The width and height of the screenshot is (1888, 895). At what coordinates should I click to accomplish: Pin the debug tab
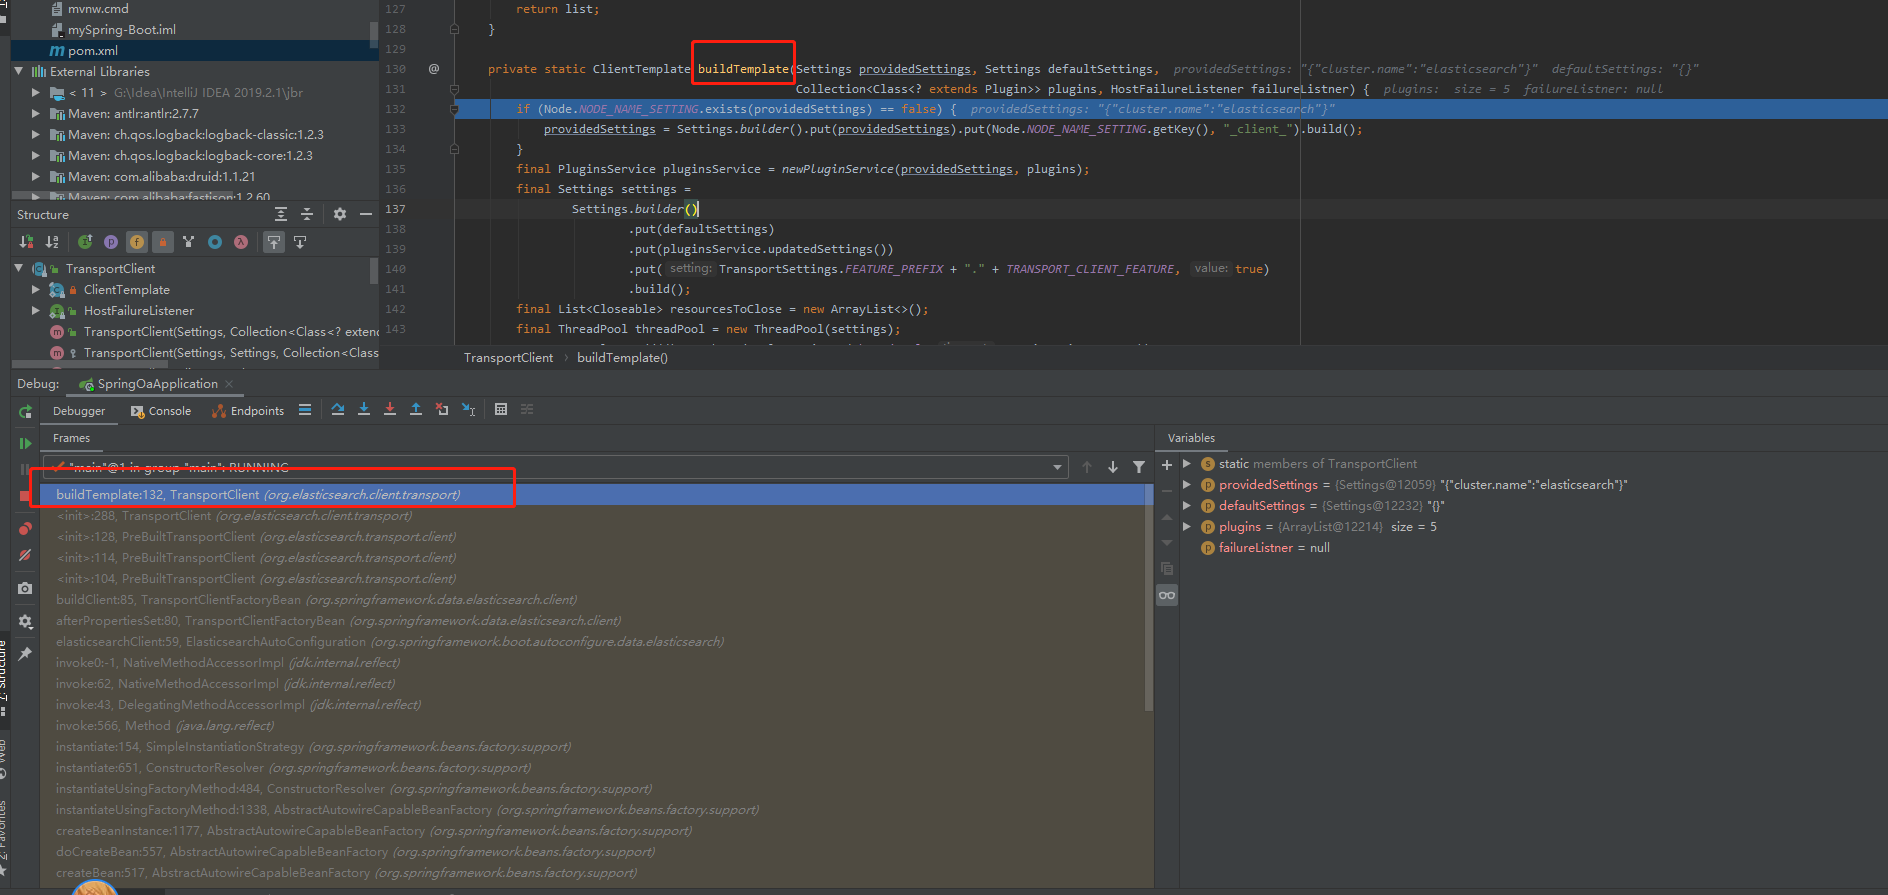coord(25,653)
